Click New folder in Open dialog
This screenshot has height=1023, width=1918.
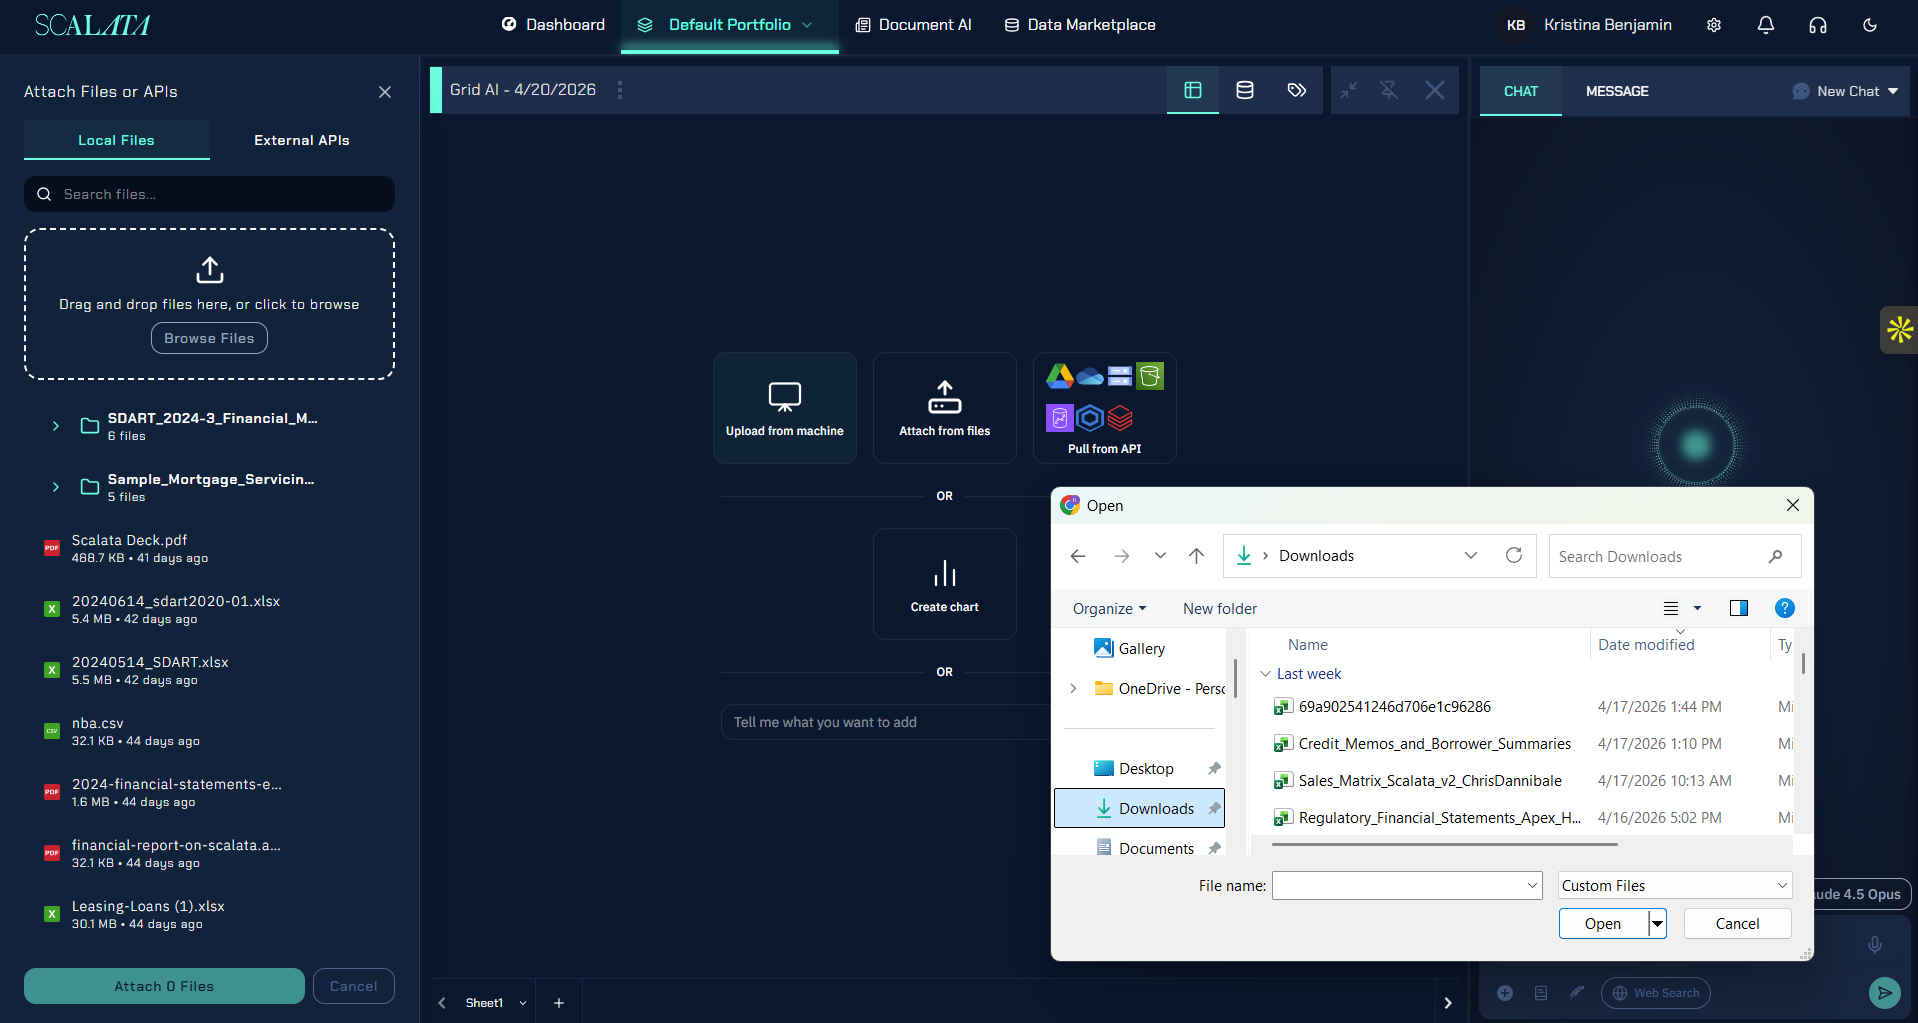(1220, 608)
